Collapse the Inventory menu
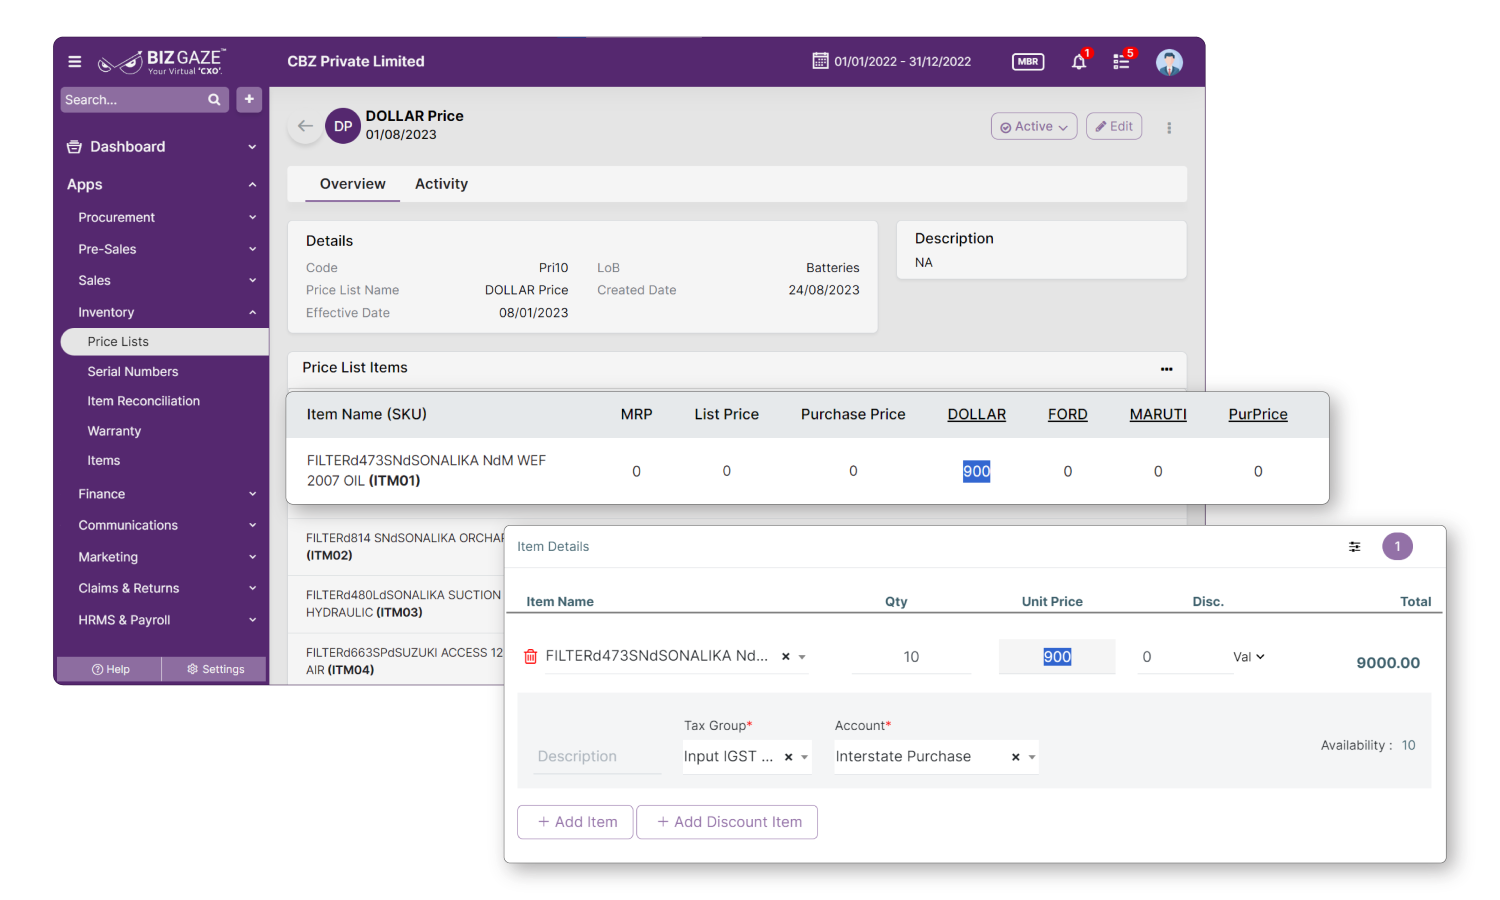 (x=252, y=313)
